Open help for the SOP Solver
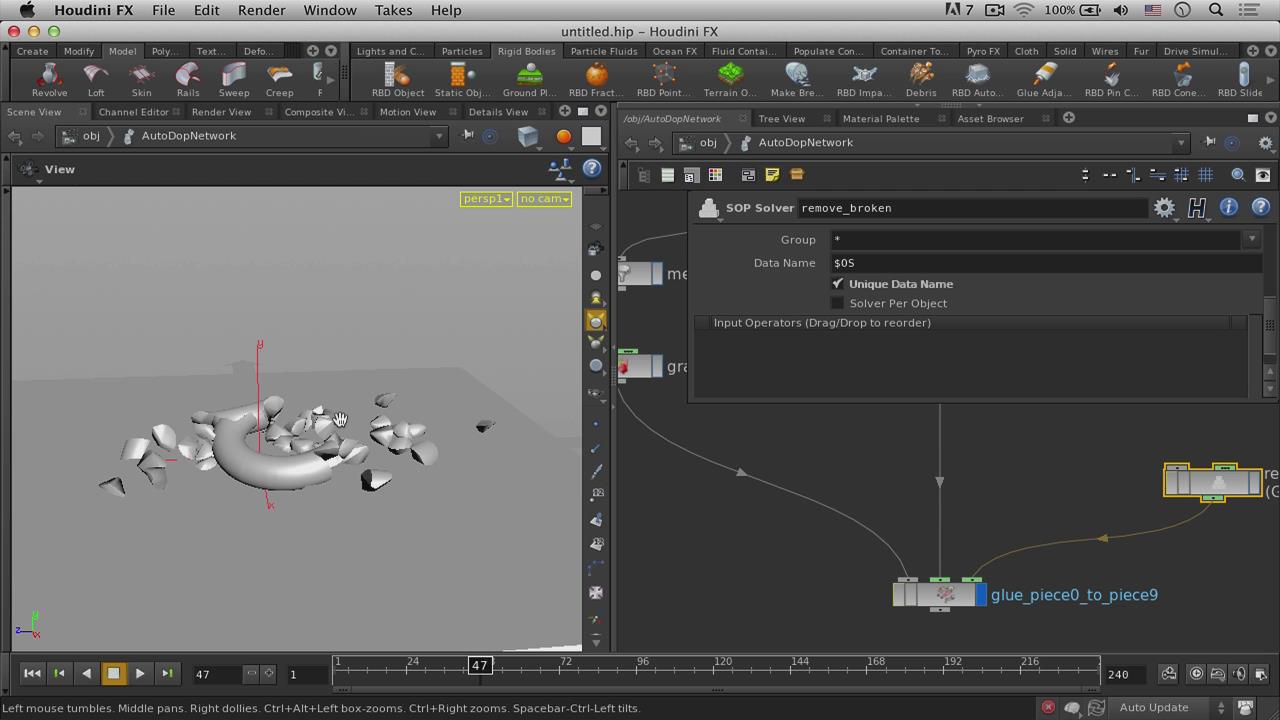Image resolution: width=1280 pixels, height=720 pixels. tap(1260, 207)
